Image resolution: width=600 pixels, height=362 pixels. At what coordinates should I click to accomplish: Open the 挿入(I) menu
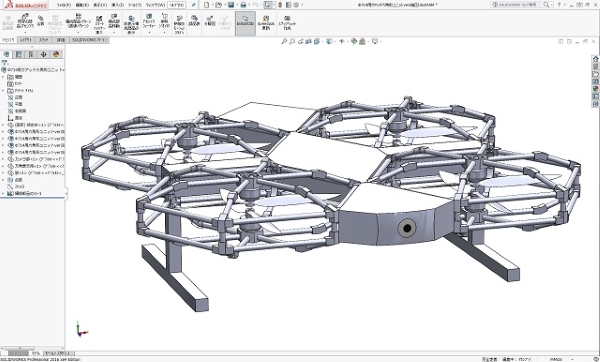tap(117, 5)
